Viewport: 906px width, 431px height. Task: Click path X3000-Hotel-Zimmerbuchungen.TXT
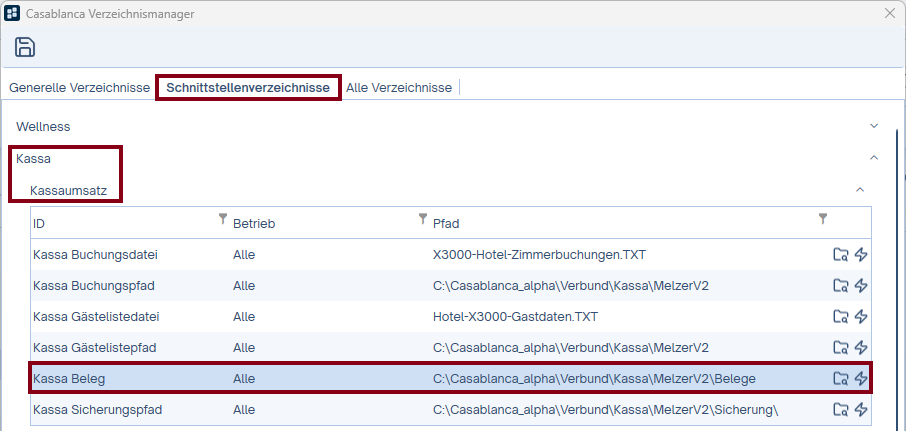coord(539,255)
